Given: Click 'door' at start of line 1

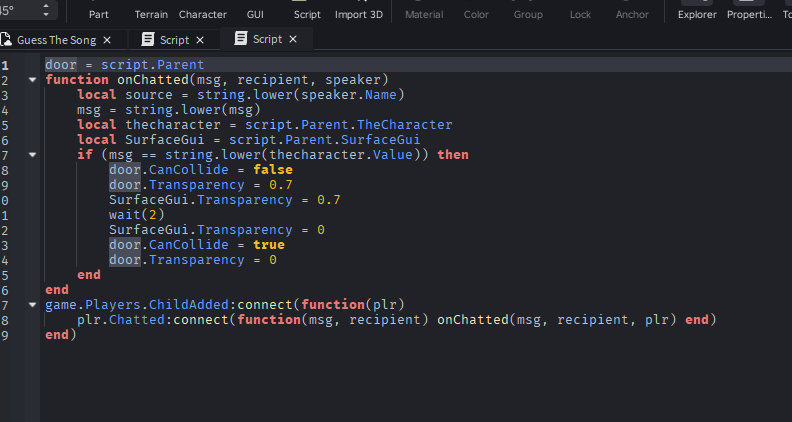Looking at the screenshot, I should point(61,65).
